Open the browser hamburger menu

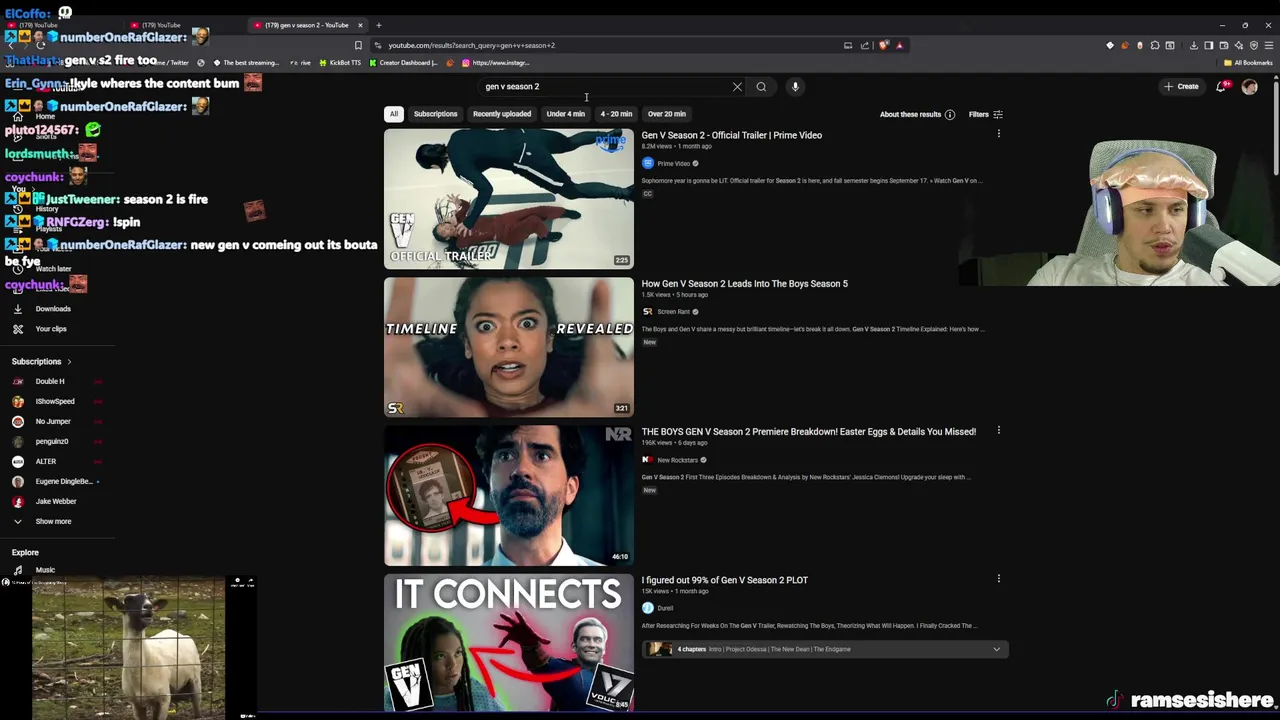click(1269, 45)
